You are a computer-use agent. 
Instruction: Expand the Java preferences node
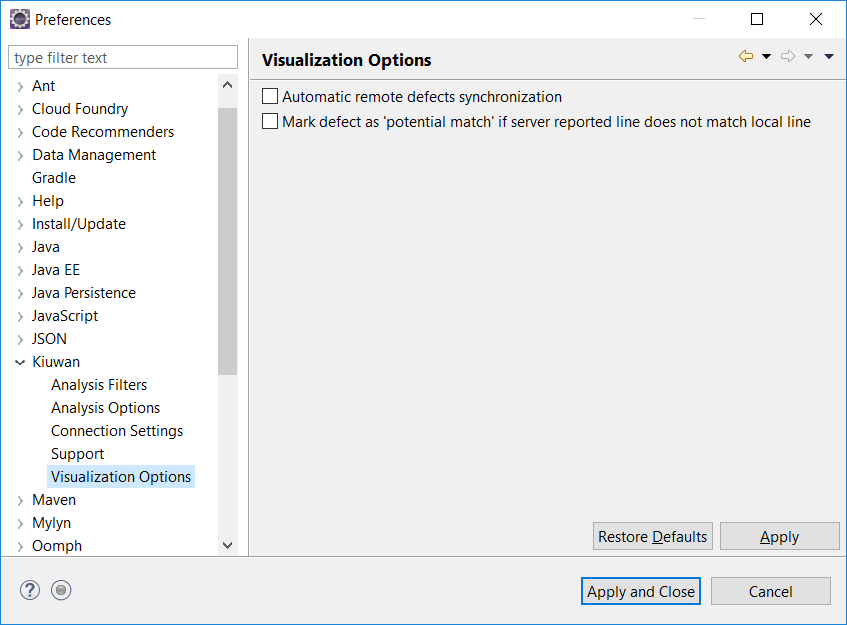(20, 246)
